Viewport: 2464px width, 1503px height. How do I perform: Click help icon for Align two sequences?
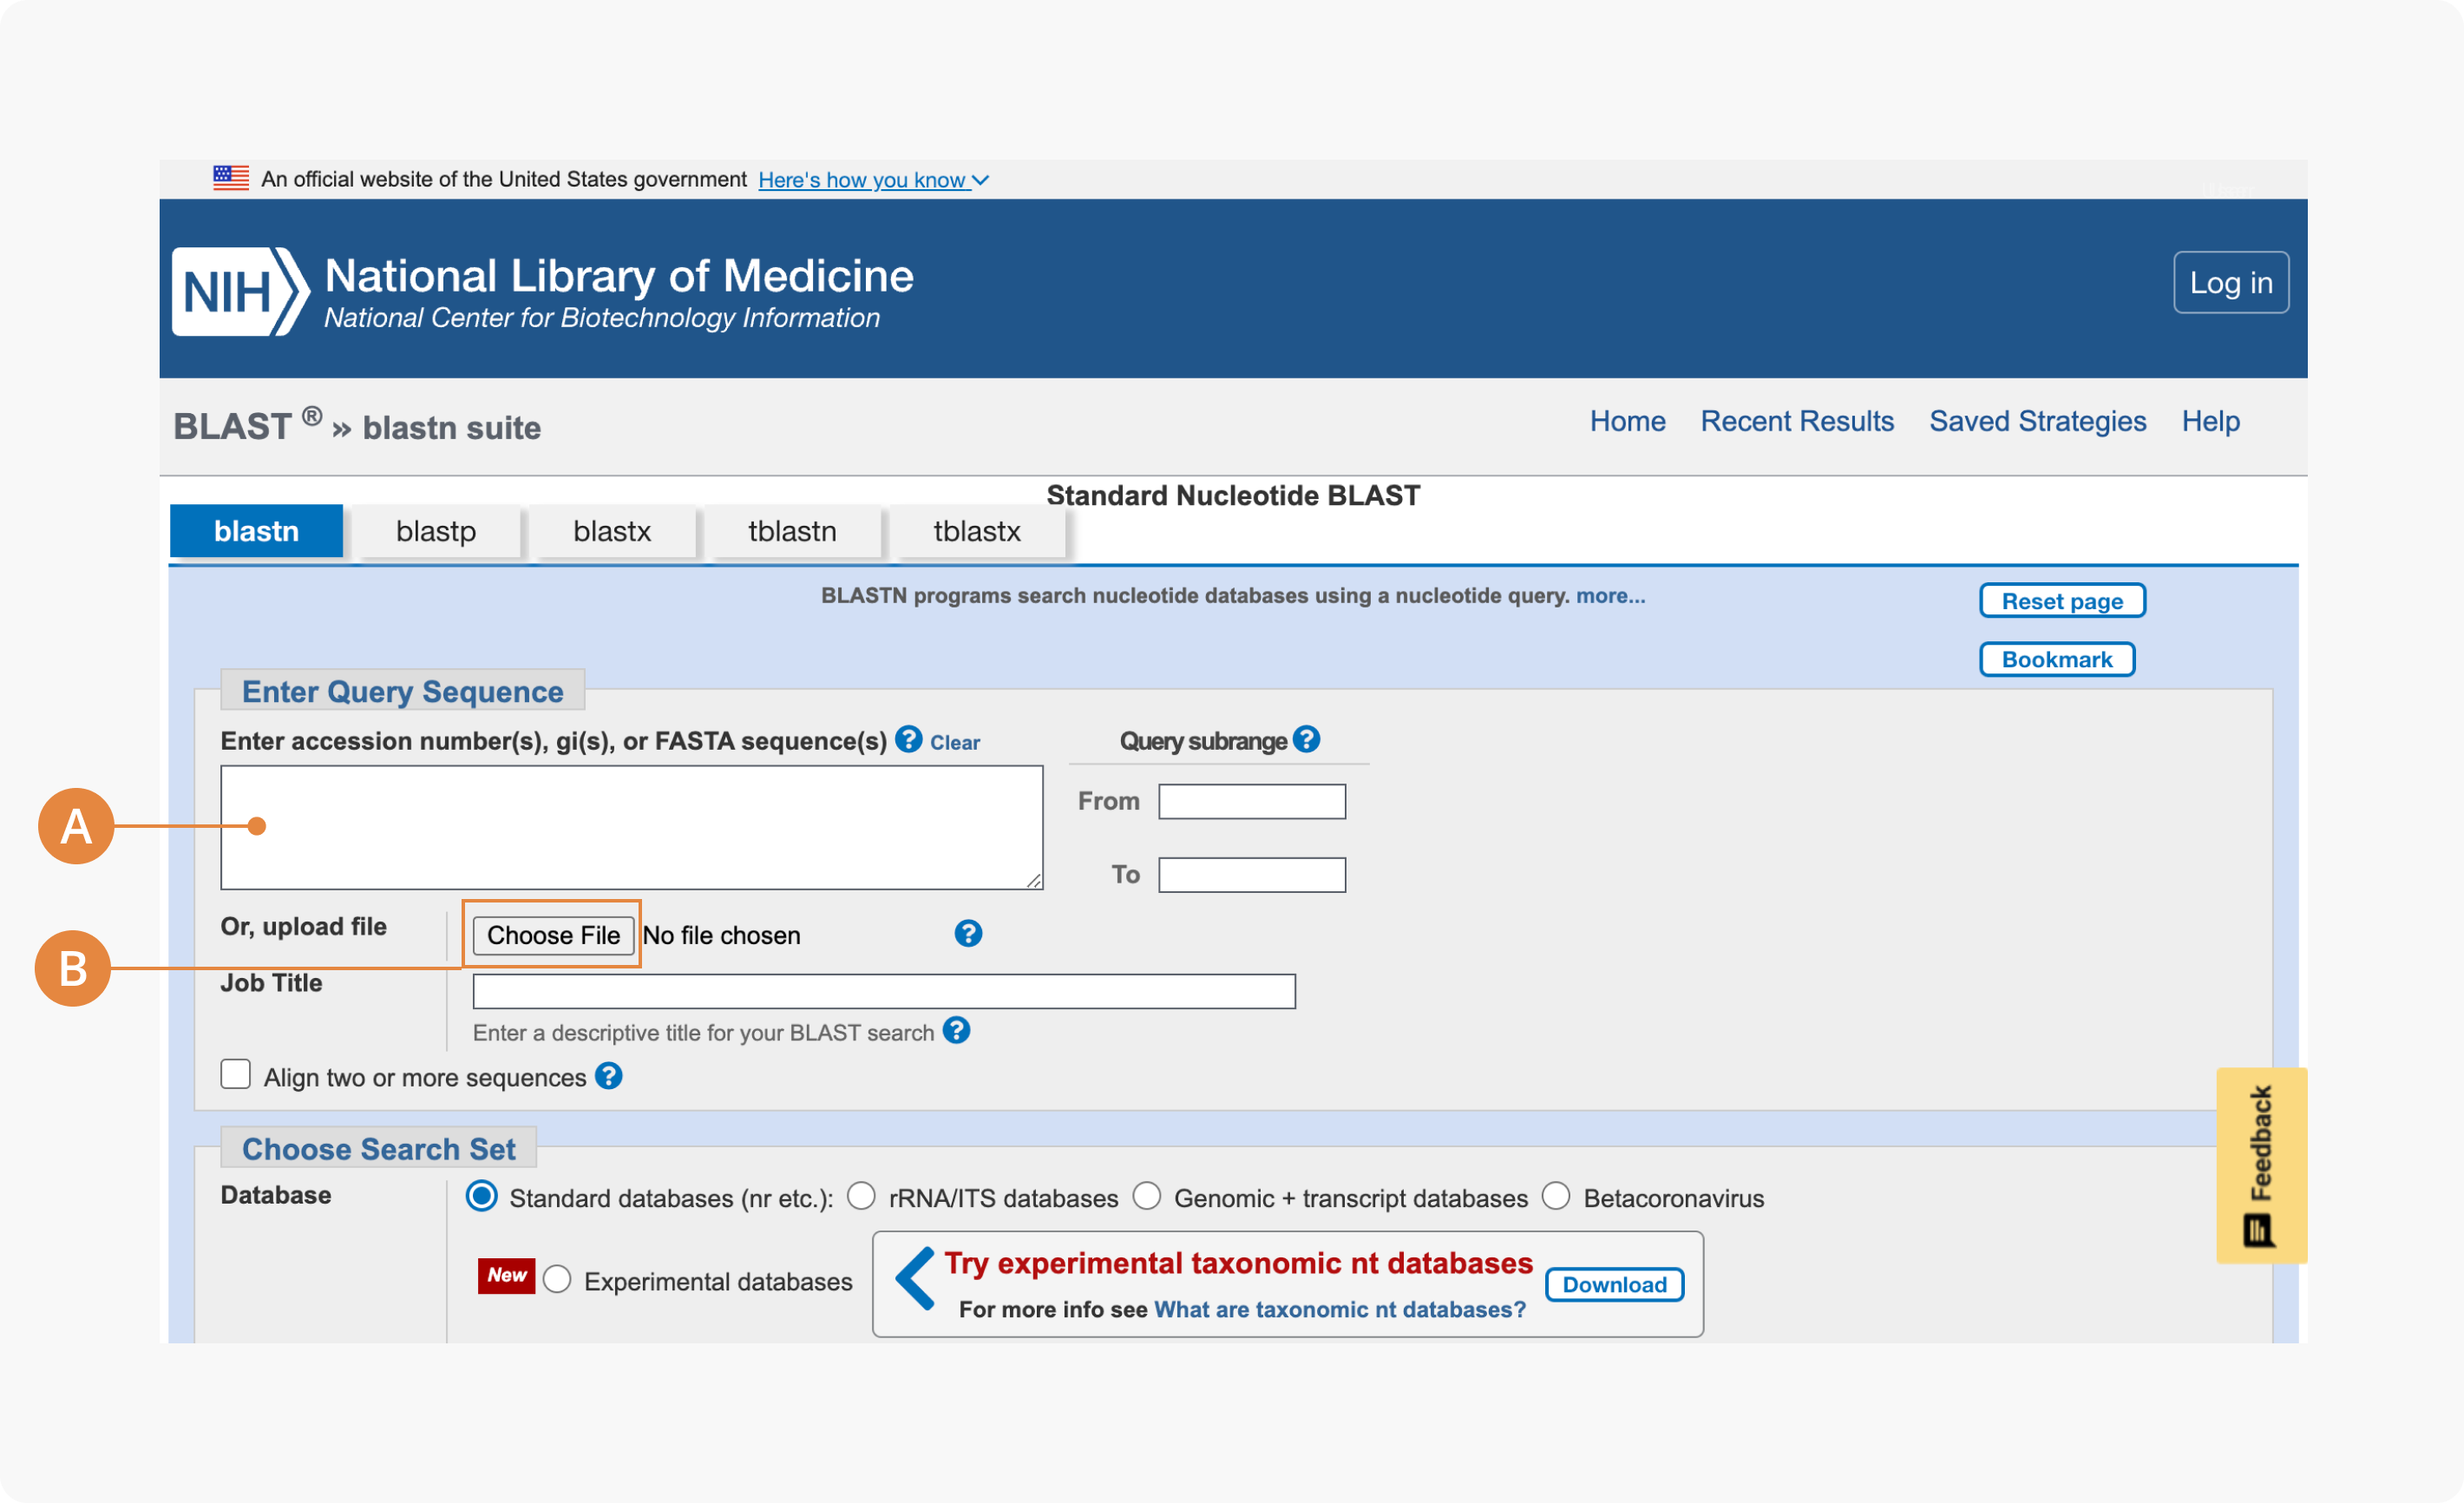coord(608,1076)
